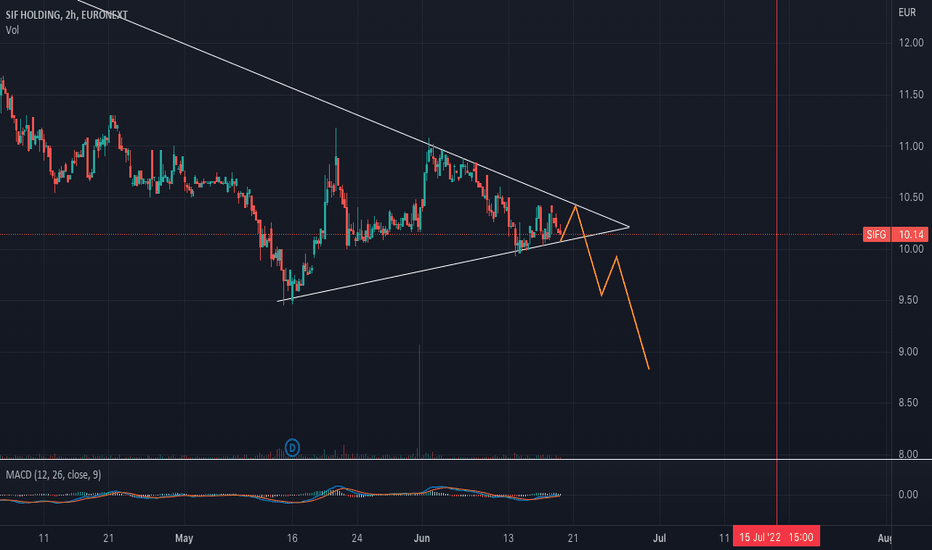Click the 16 date label on time axis
The height and width of the screenshot is (550, 932).
coord(292,538)
